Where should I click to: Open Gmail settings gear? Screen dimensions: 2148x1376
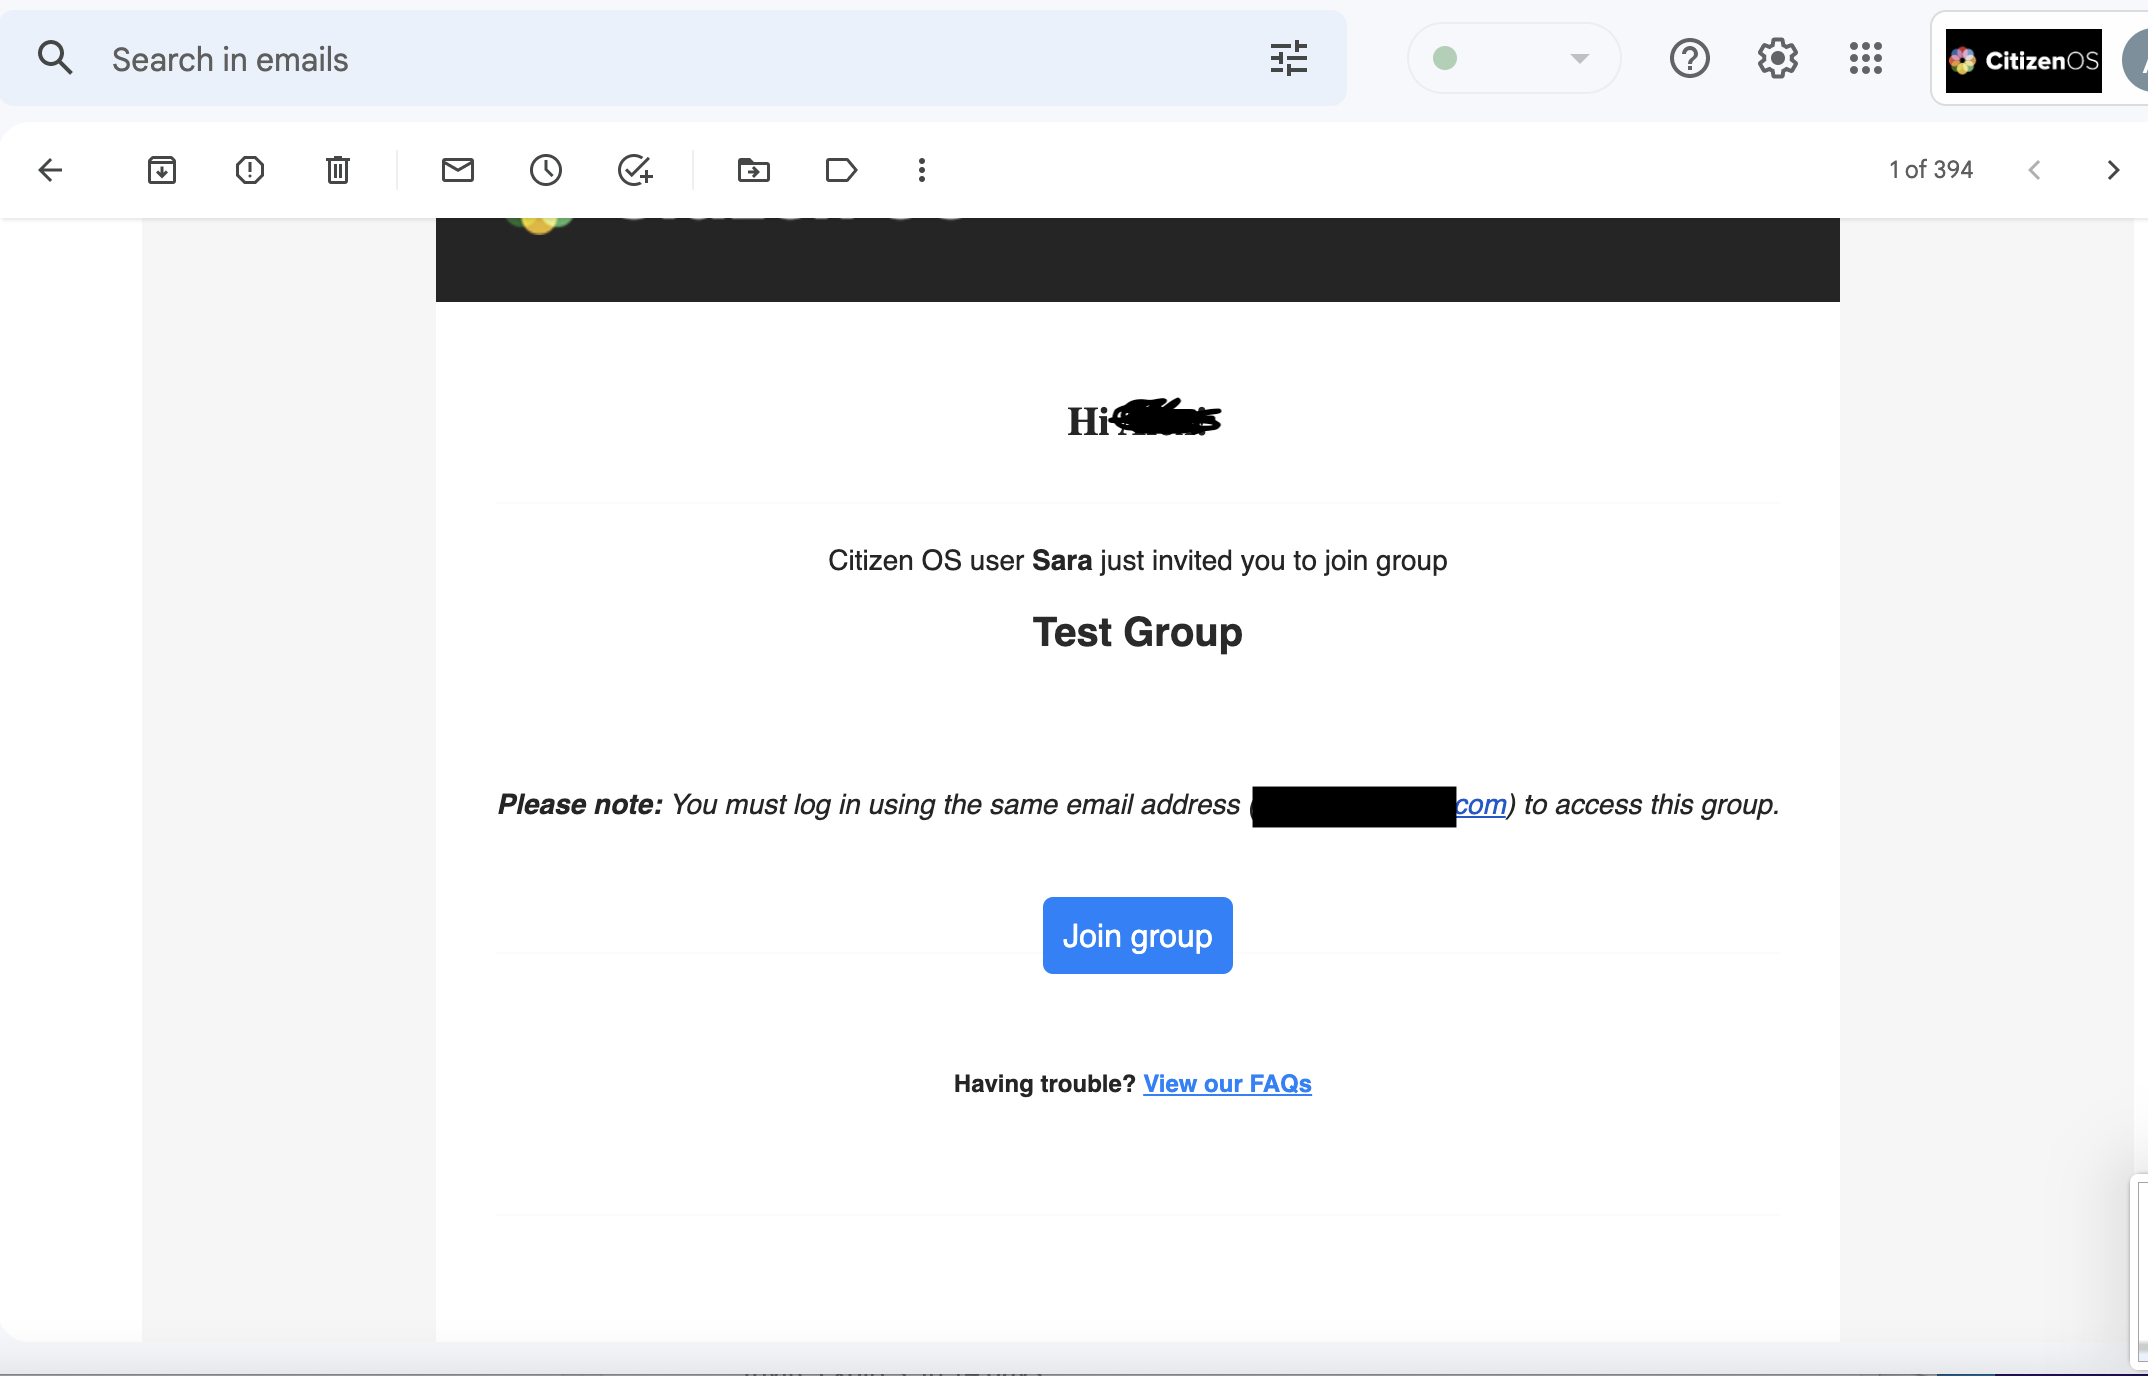coord(1778,58)
